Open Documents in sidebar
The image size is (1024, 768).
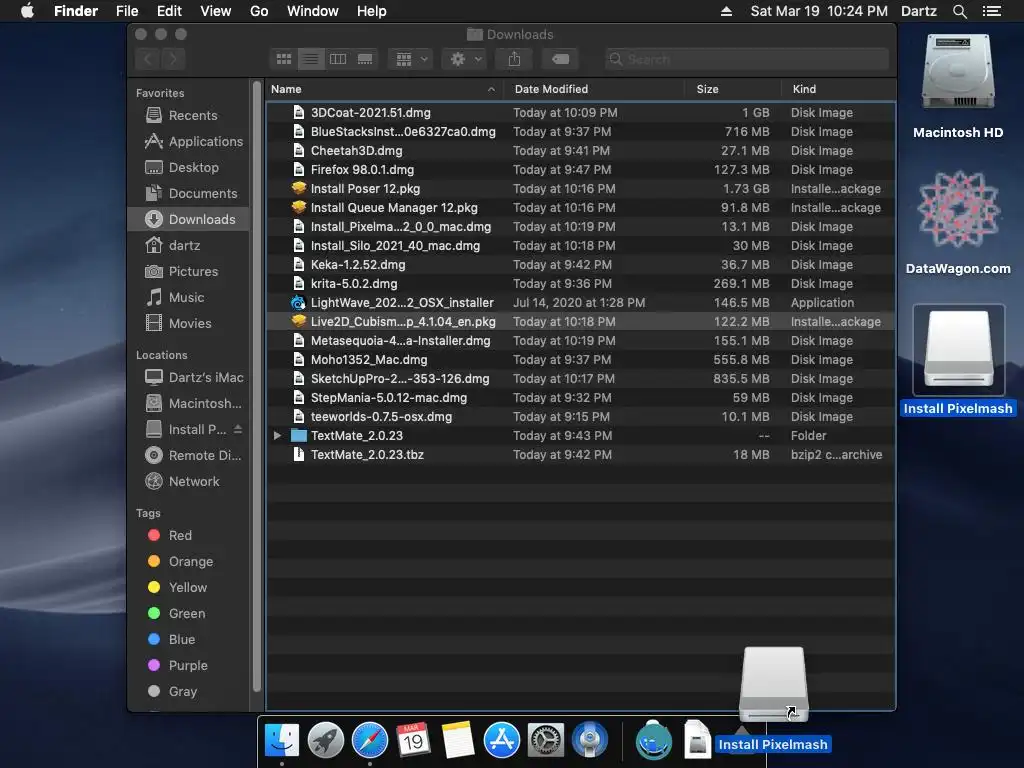click(188, 194)
